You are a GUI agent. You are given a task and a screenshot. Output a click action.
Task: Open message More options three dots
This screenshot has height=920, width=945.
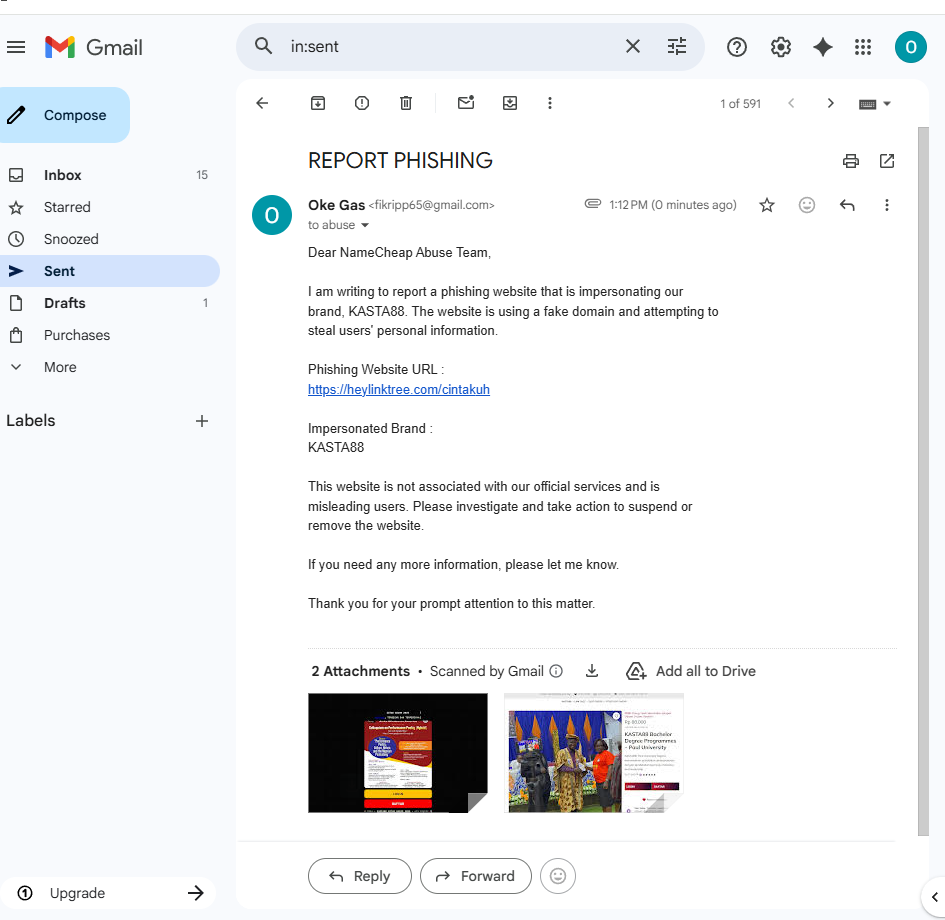tap(887, 205)
